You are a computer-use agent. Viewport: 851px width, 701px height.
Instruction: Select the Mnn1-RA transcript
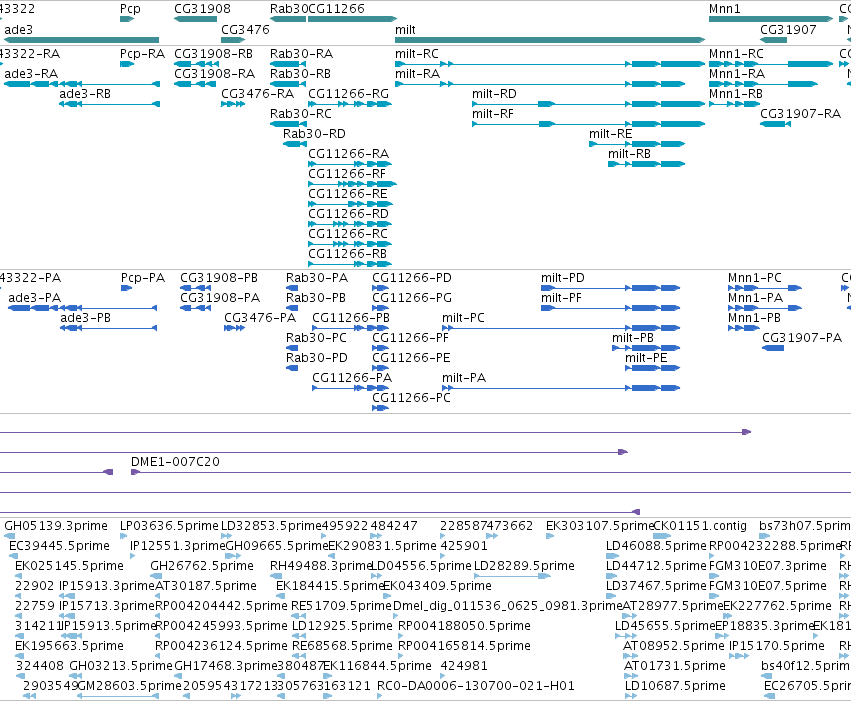[x=737, y=74]
